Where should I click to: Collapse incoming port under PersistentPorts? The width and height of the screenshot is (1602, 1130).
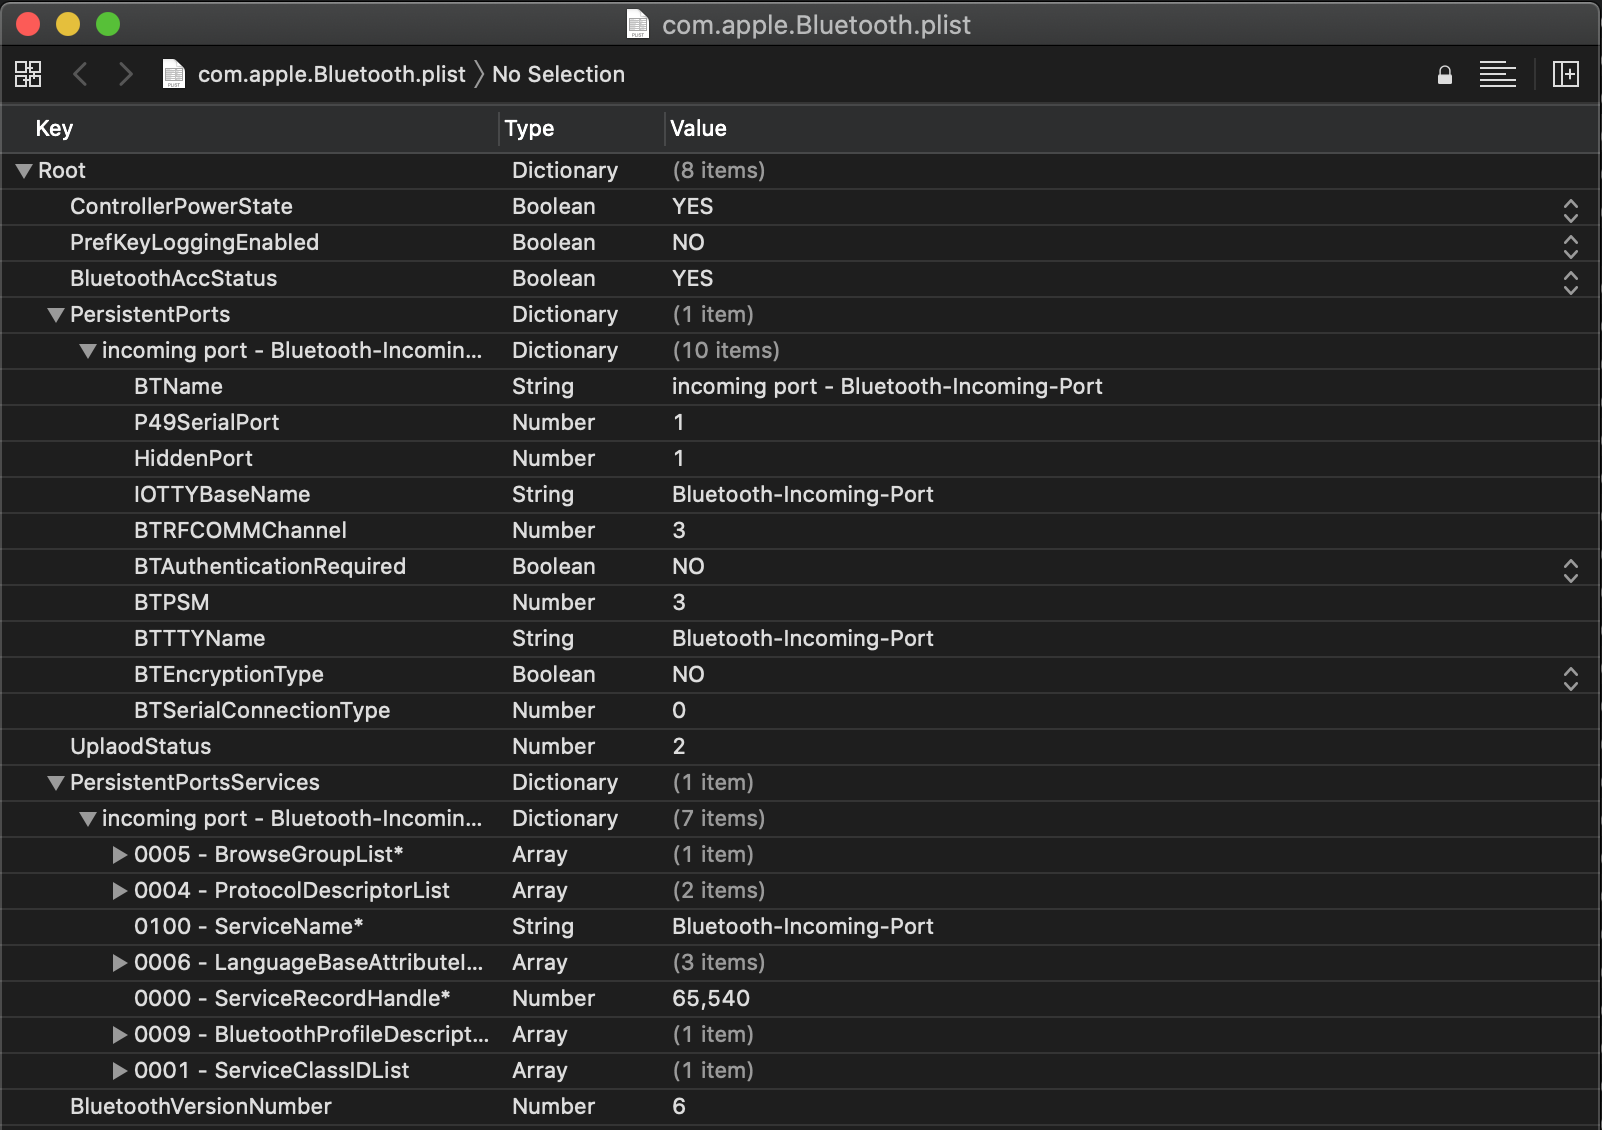pos(88,351)
